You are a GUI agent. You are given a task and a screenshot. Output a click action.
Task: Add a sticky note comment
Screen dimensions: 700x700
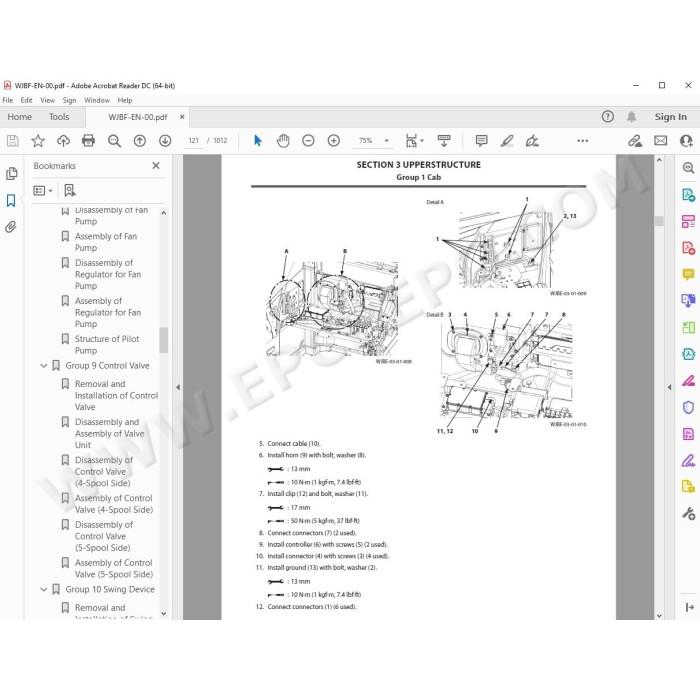(481, 141)
